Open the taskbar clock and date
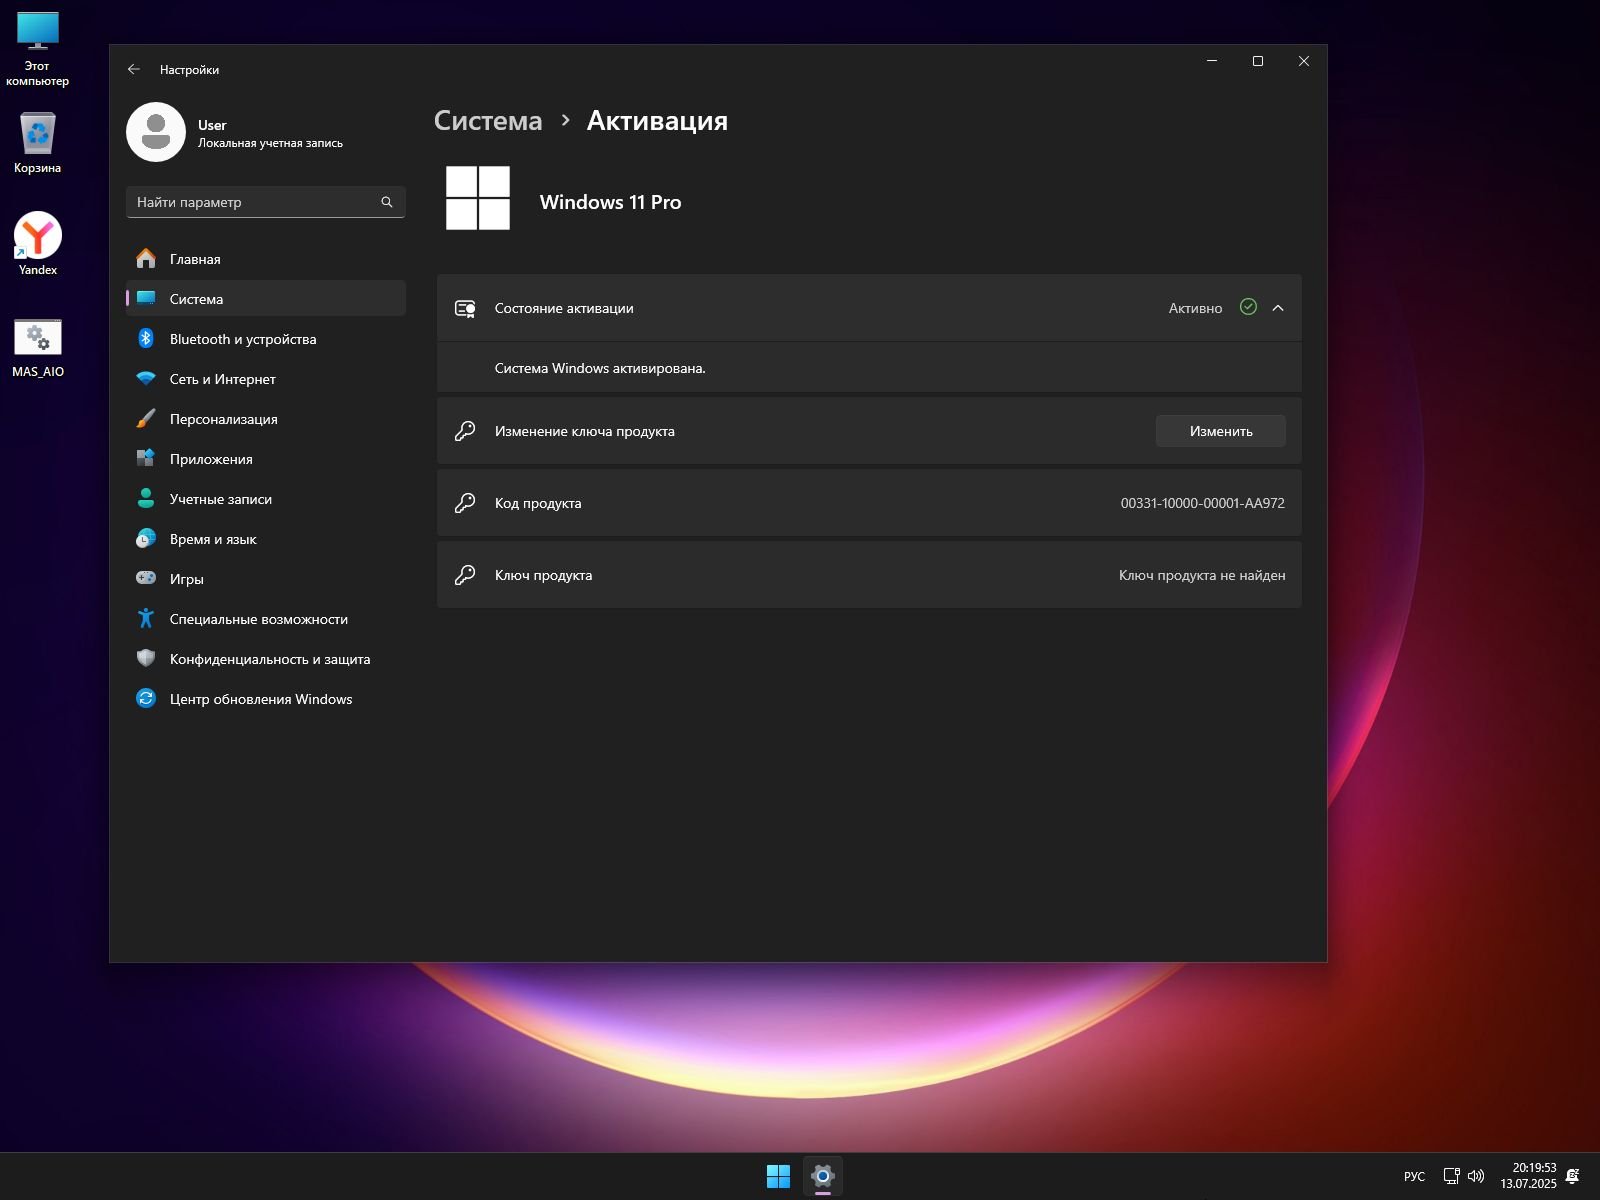1600x1200 pixels. (x=1528, y=1176)
